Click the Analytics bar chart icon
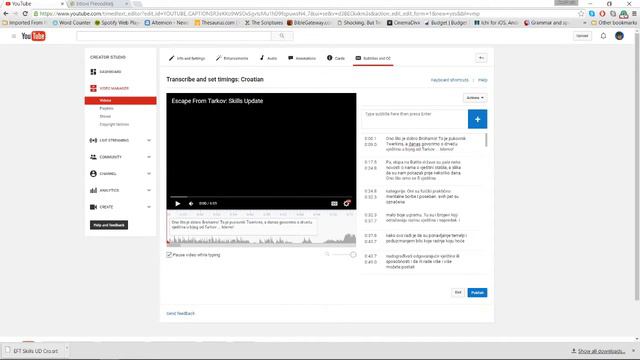 (x=93, y=191)
